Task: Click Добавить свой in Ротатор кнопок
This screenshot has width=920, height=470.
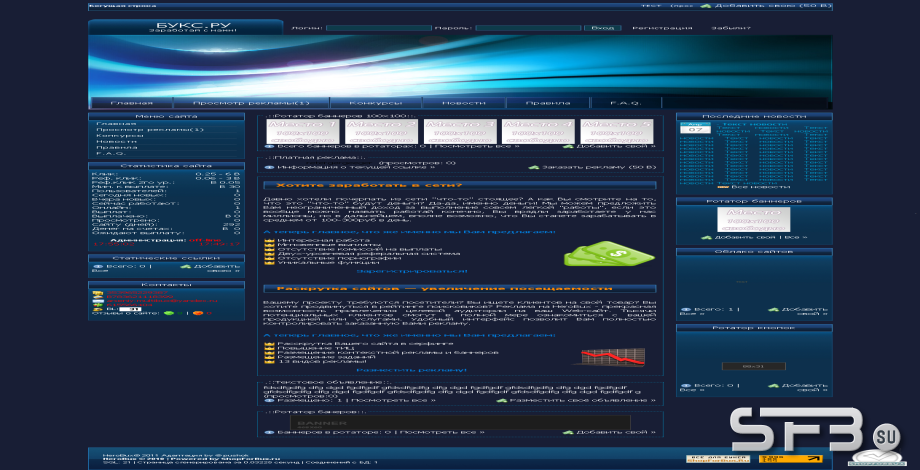Action: (x=804, y=387)
